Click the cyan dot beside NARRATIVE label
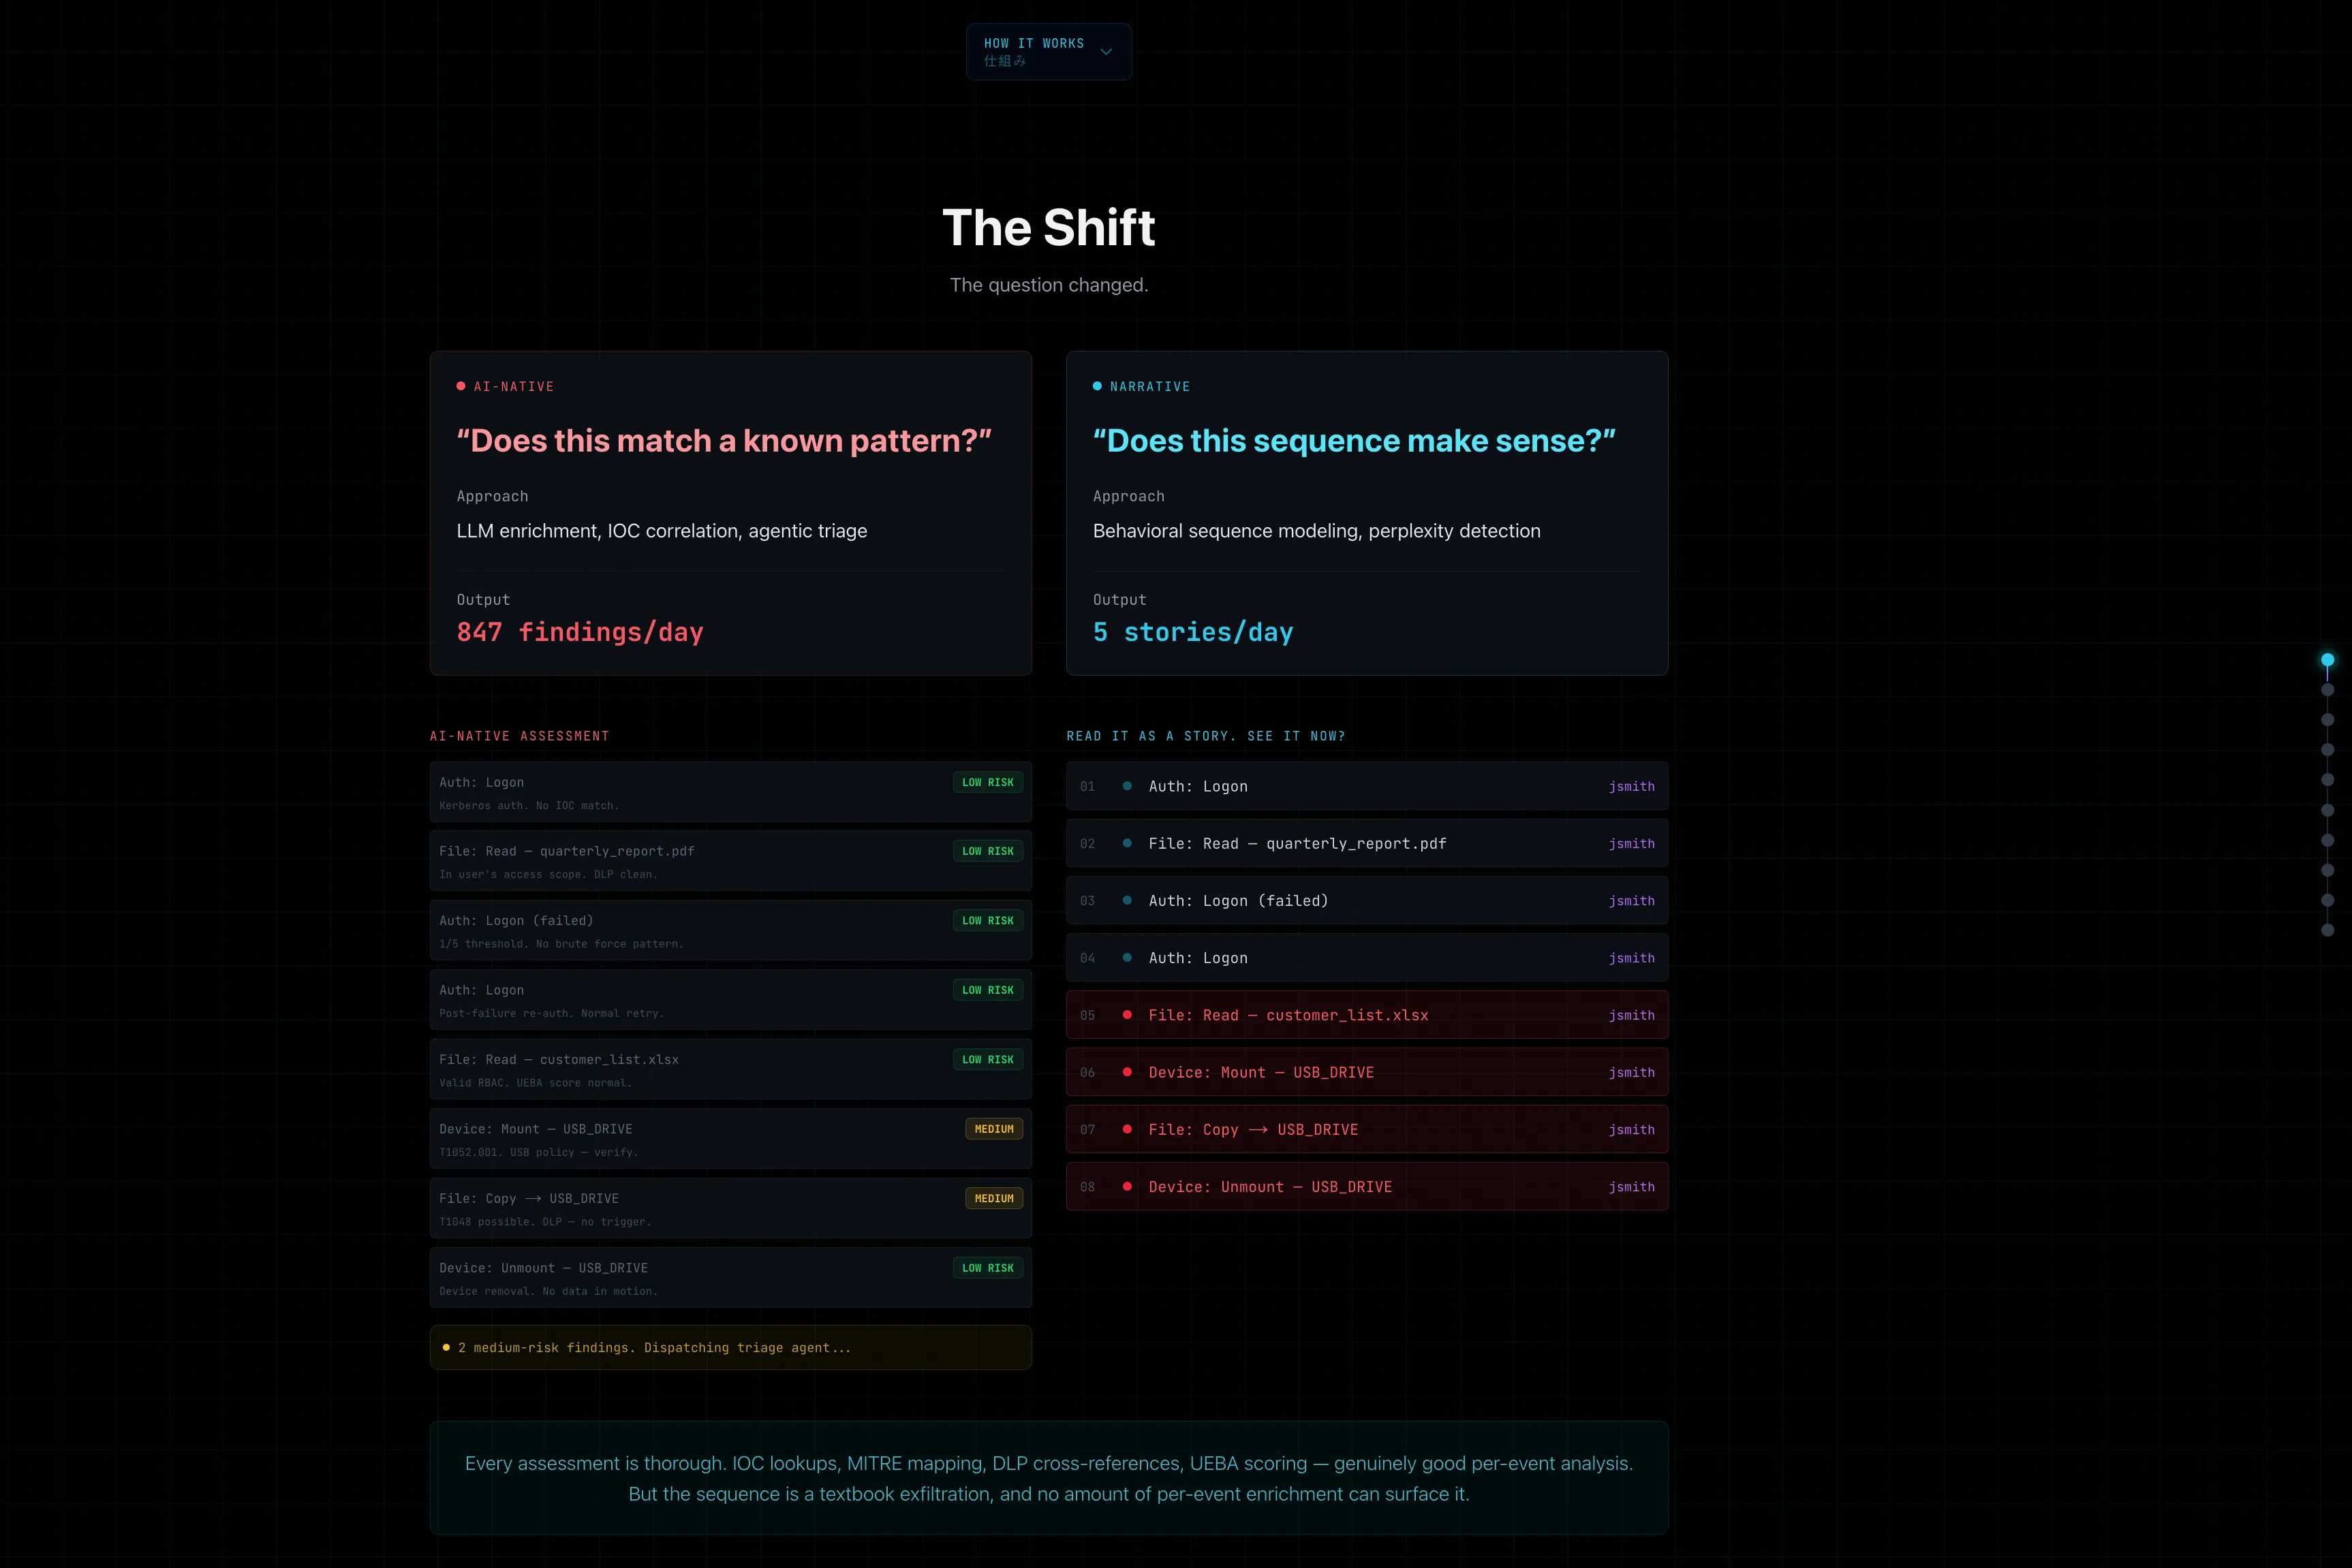 point(1097,386)
